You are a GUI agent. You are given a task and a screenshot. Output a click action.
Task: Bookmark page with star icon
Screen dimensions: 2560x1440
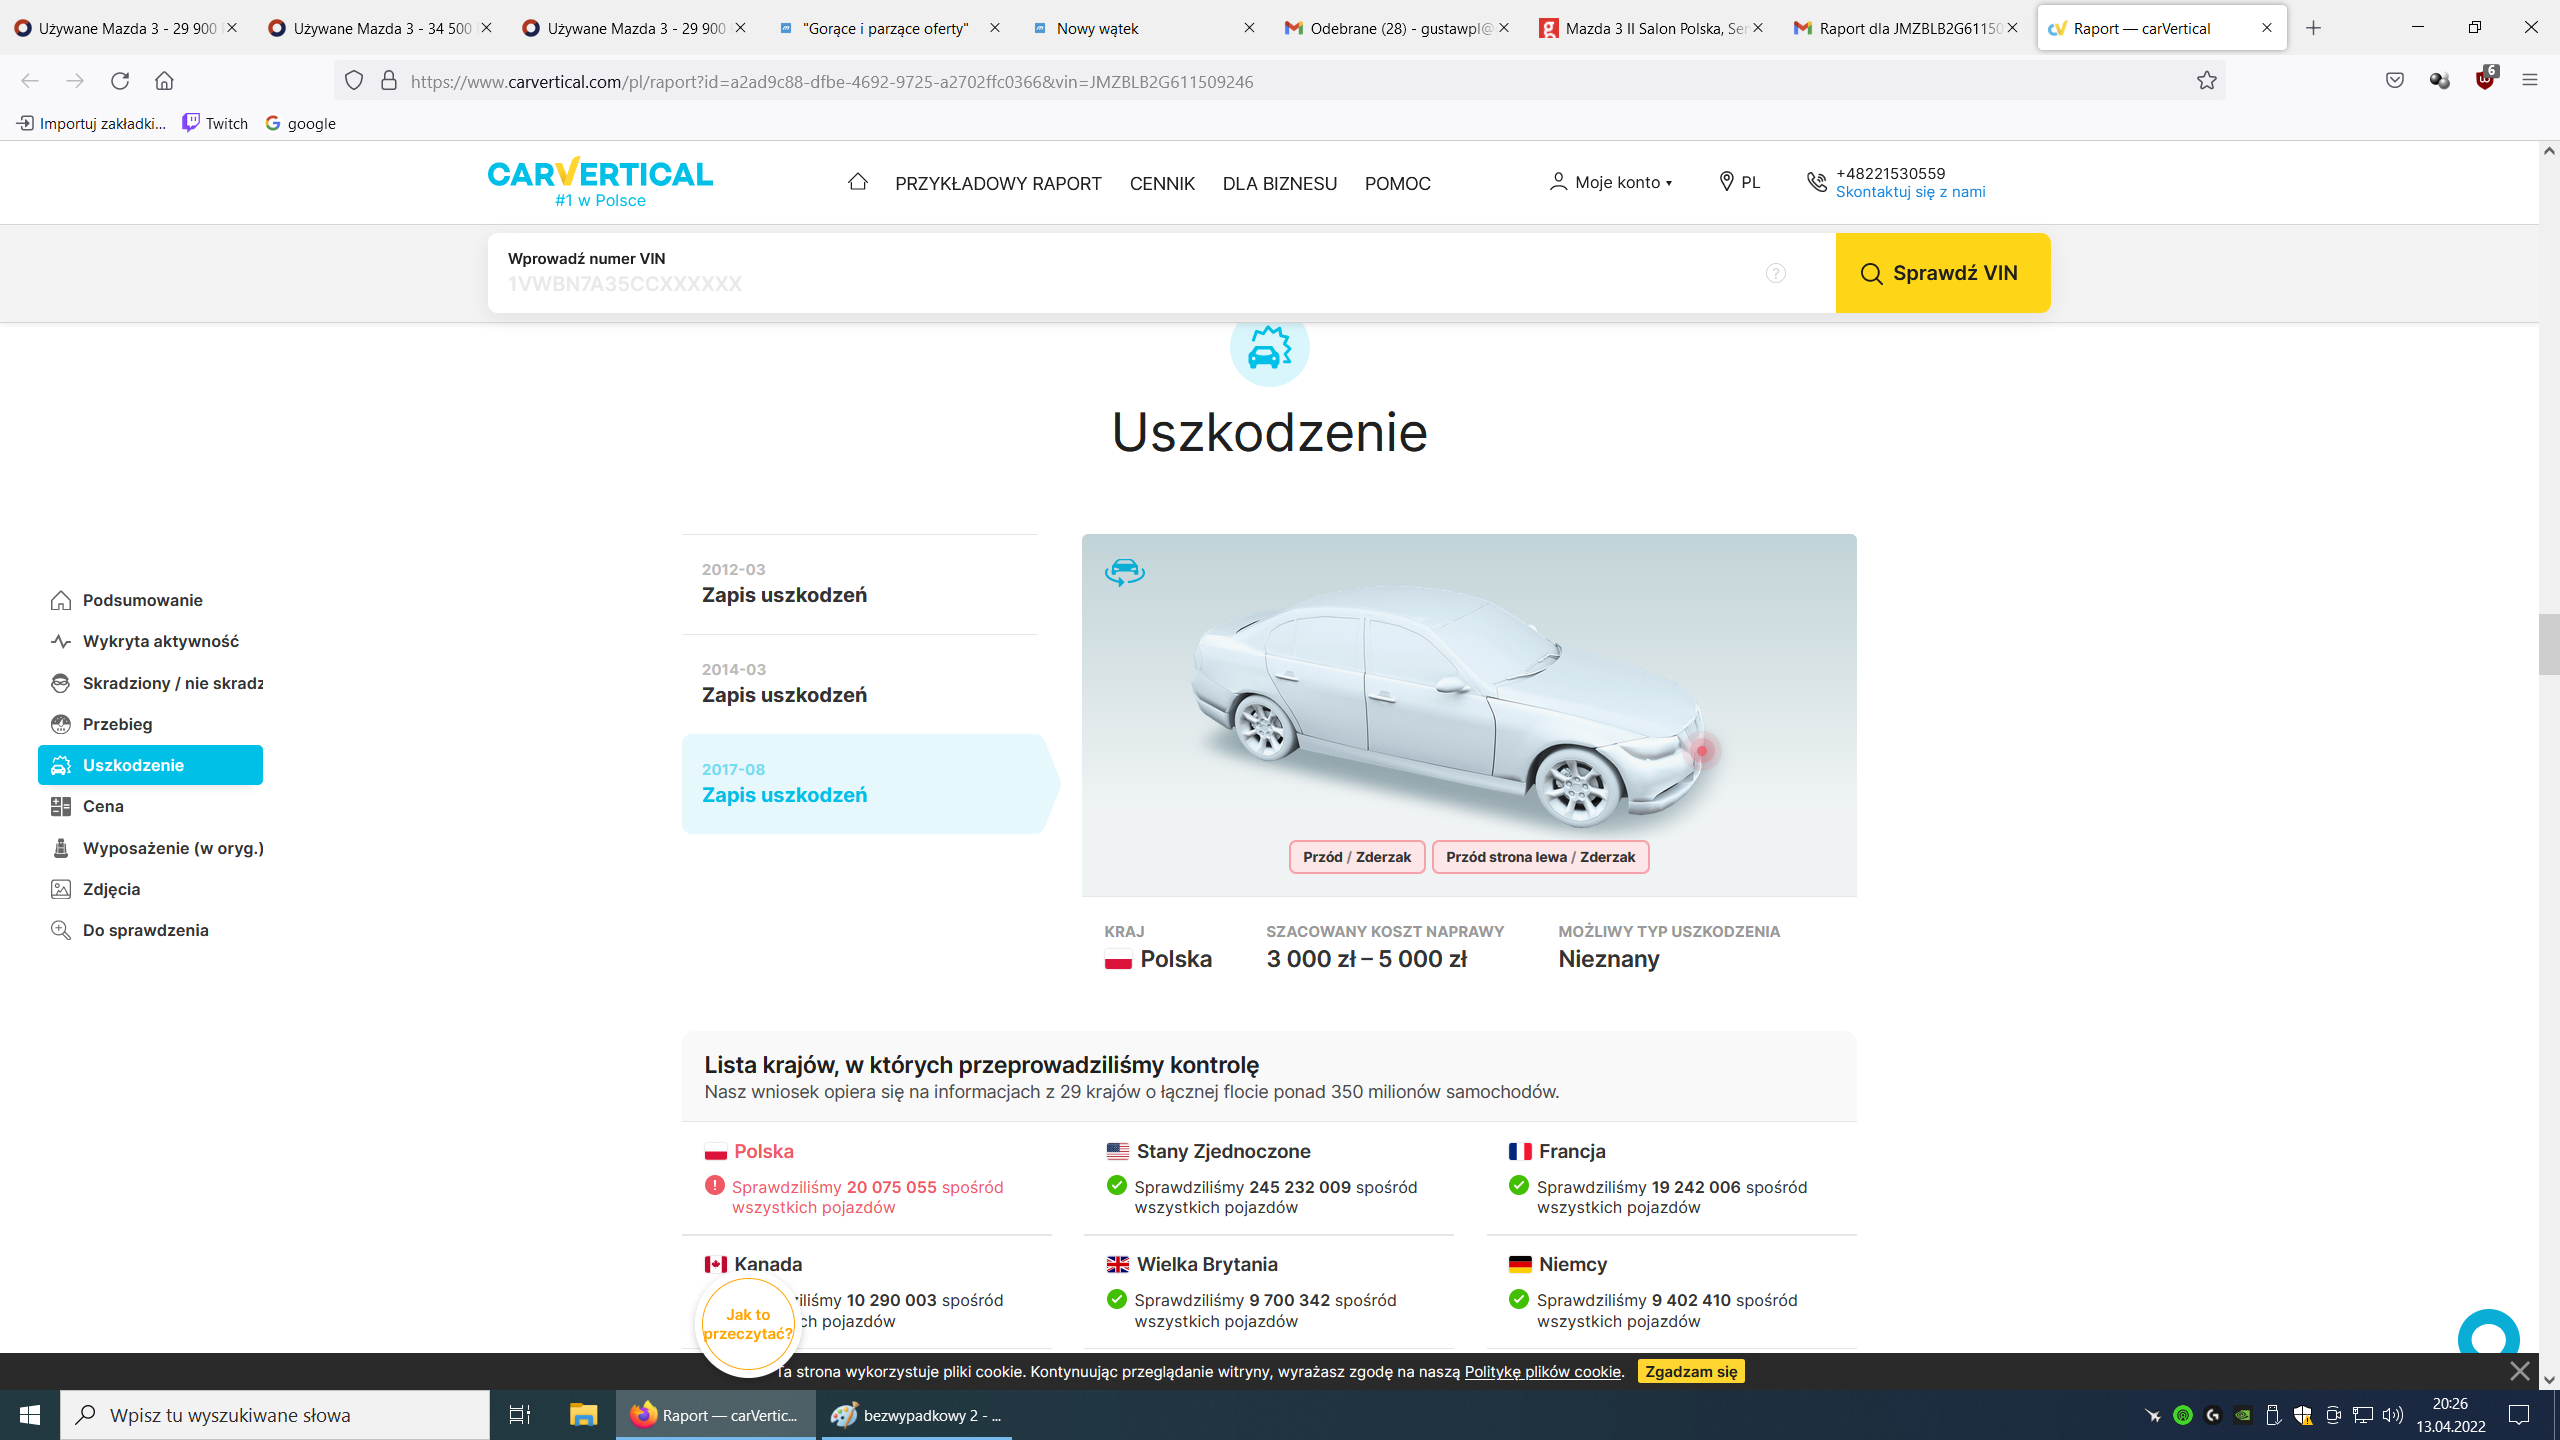point(2207,81)
